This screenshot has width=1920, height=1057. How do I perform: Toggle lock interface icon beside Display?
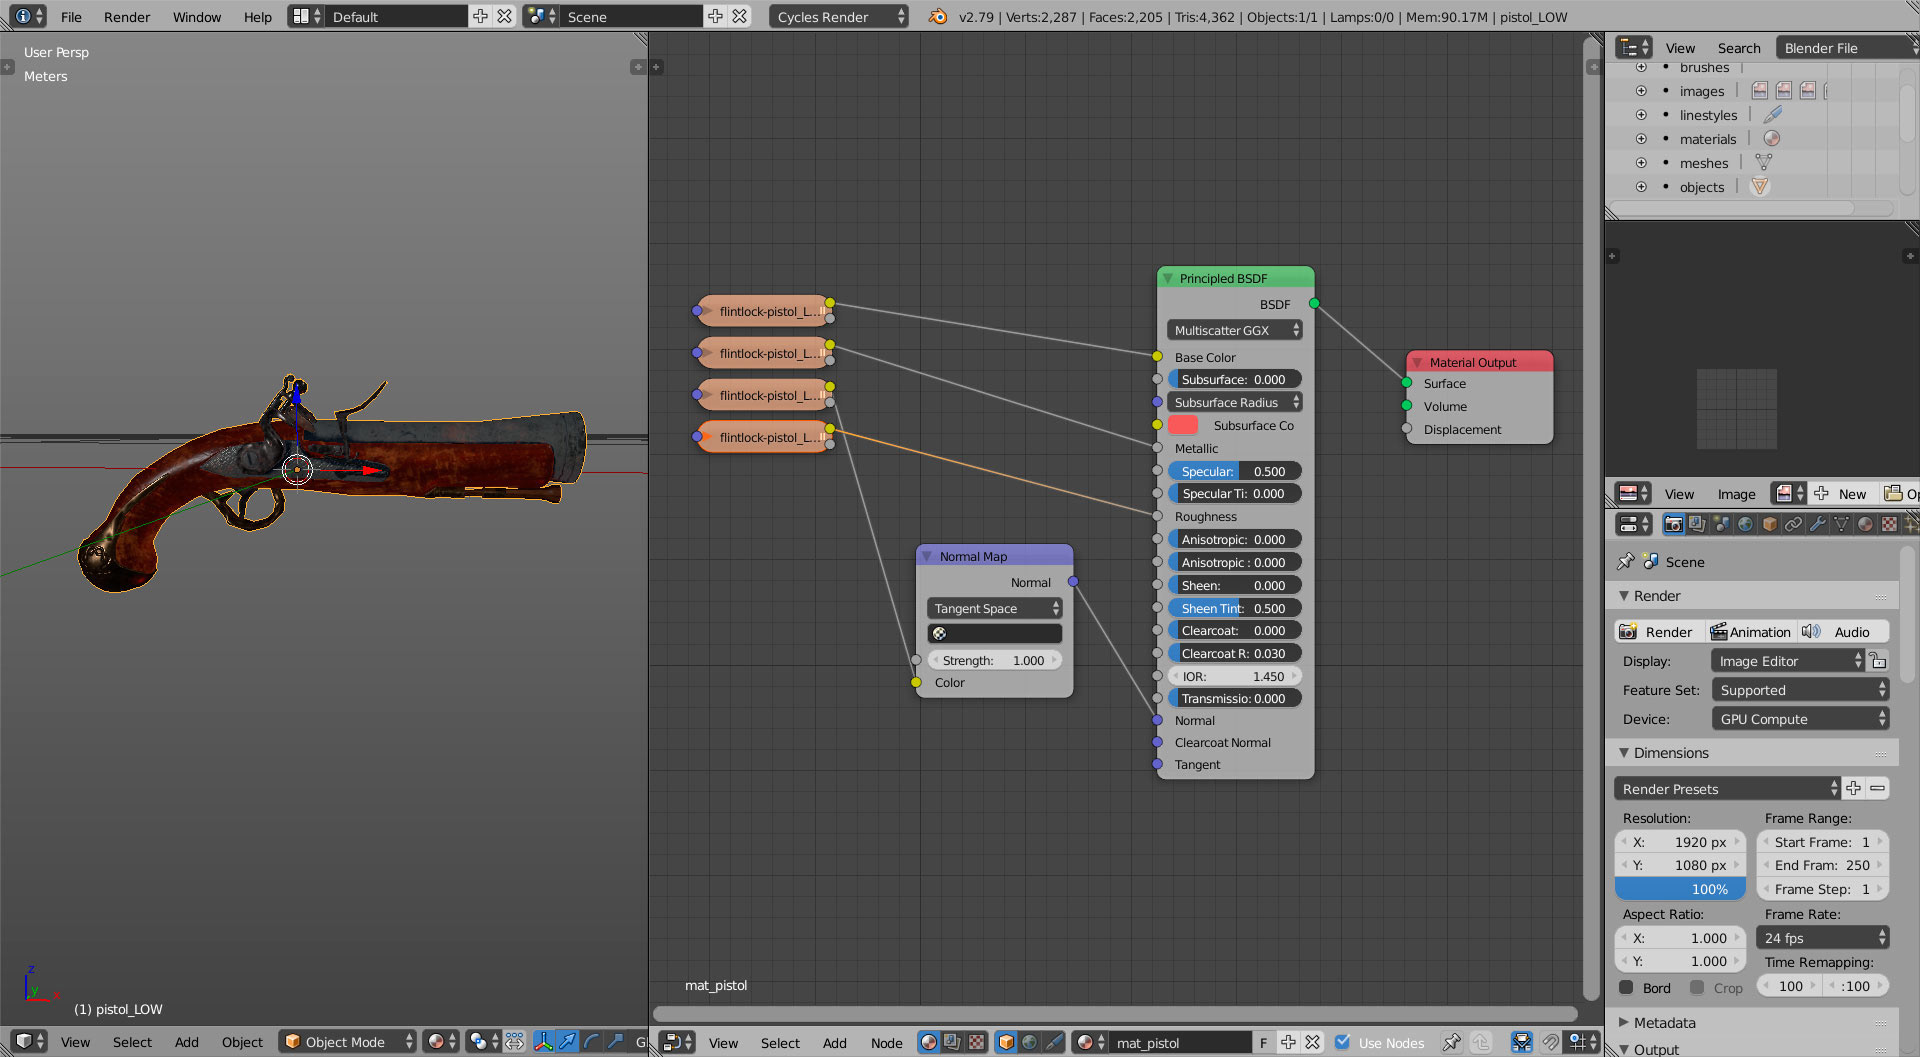tap(1879, 660)
